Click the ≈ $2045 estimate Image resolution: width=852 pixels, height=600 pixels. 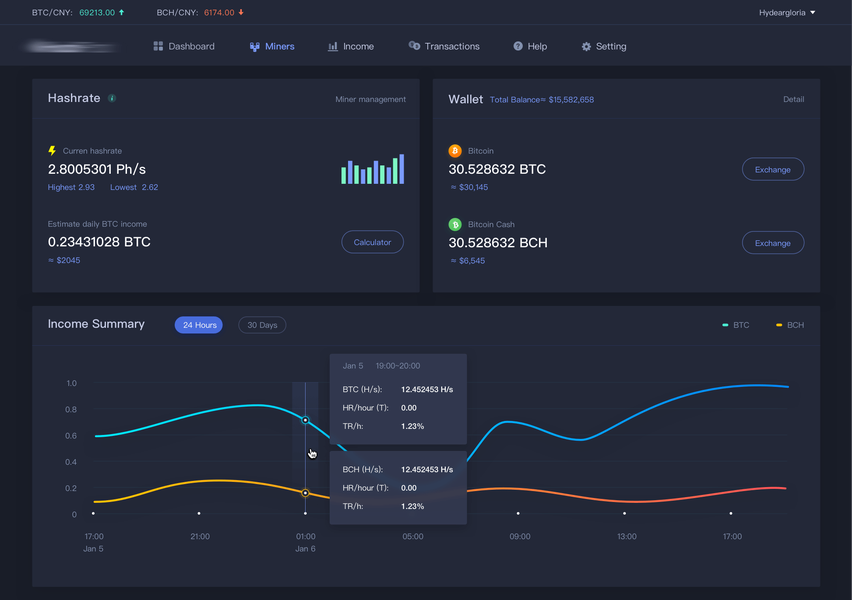(64, 260)
